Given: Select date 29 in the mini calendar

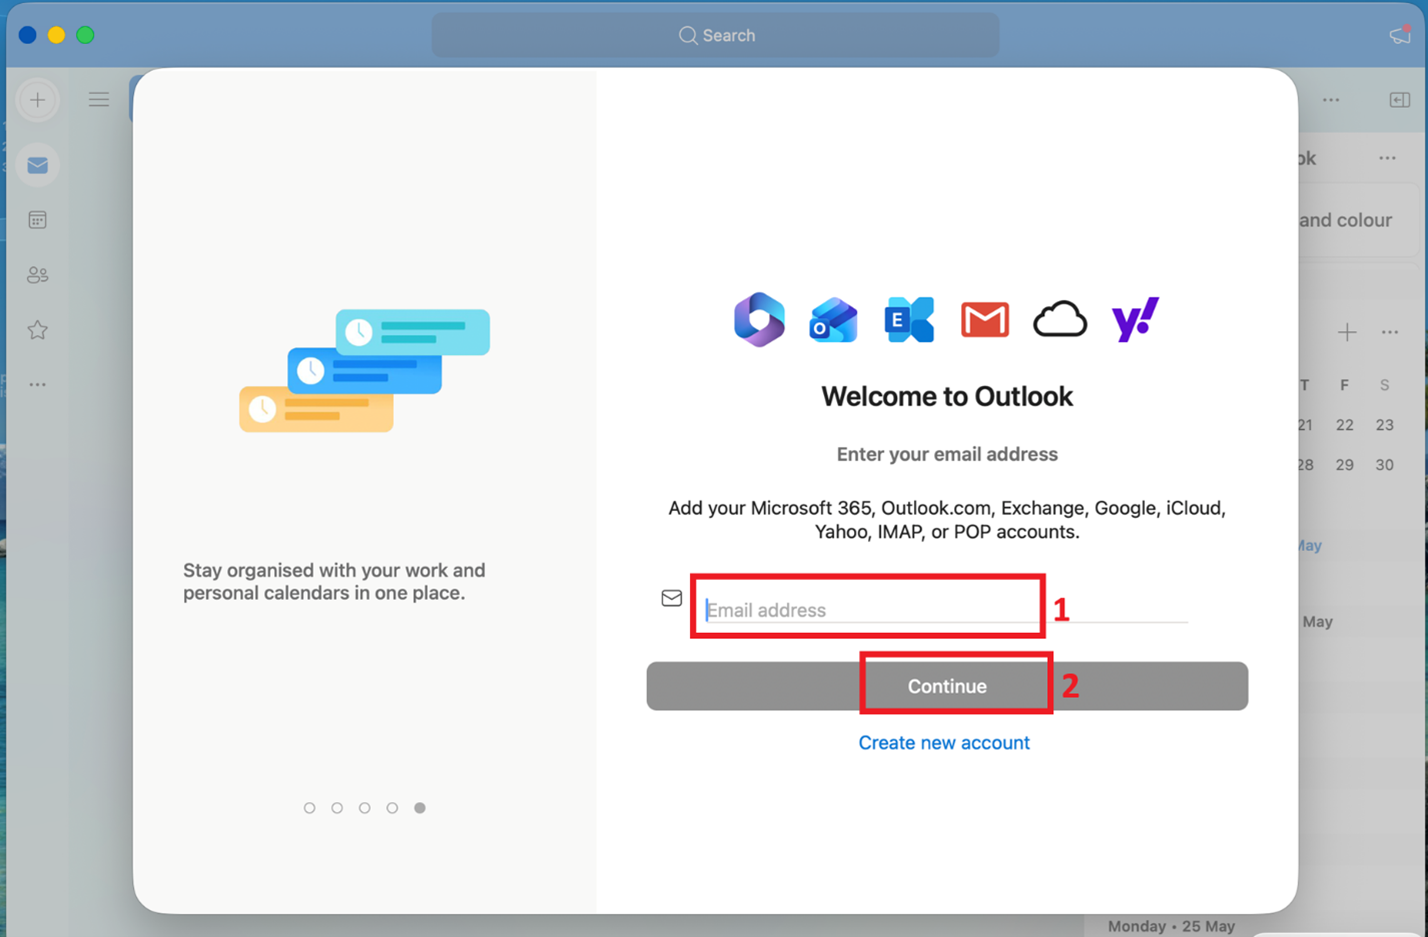Looking at the screenshot, I should [x=1345, y=465].
